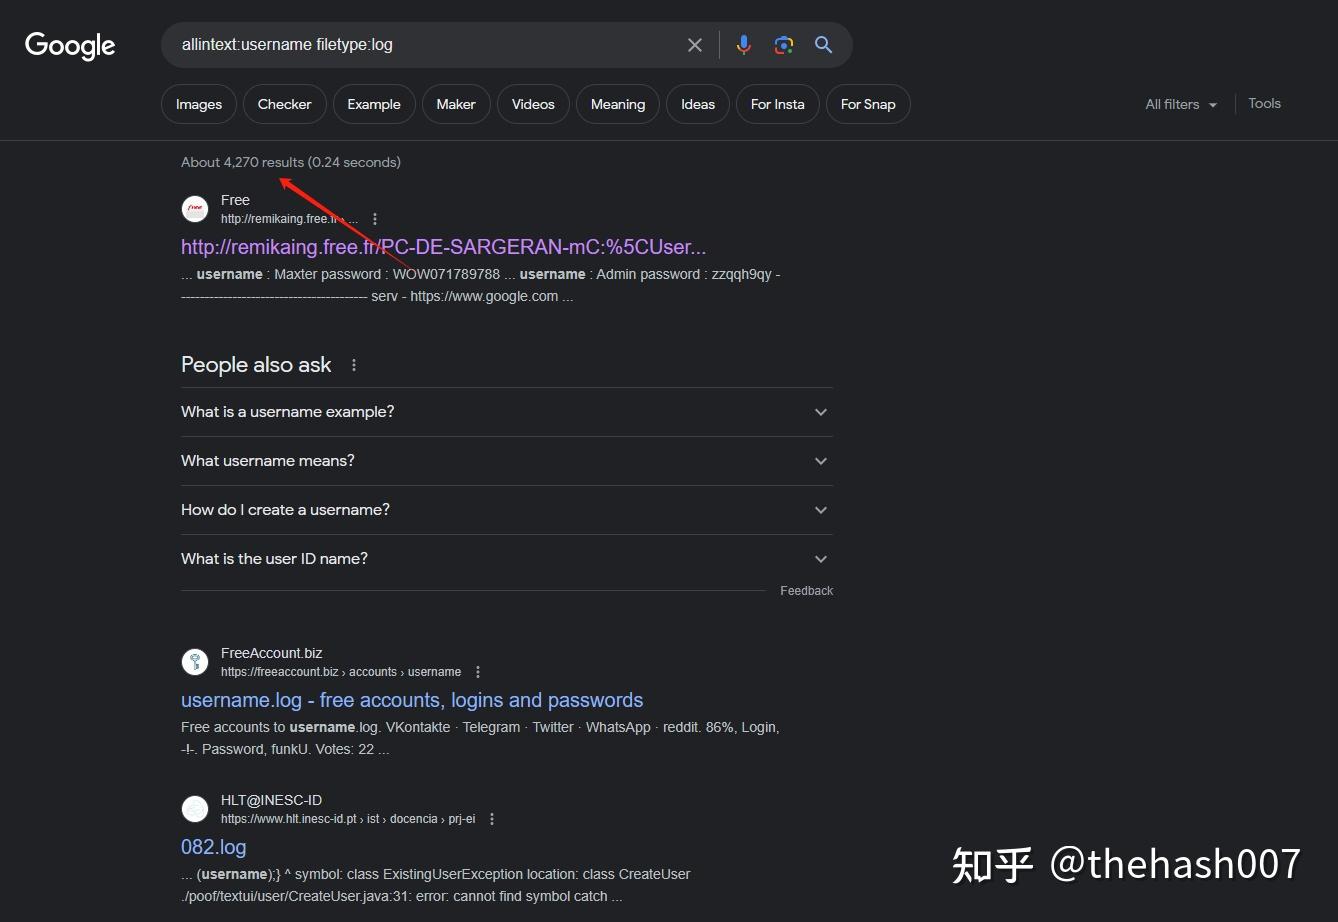Select the Checker filter chip
Image resolution: width=1338 pixels, height=922 pixels.
[x=285, y=104]
